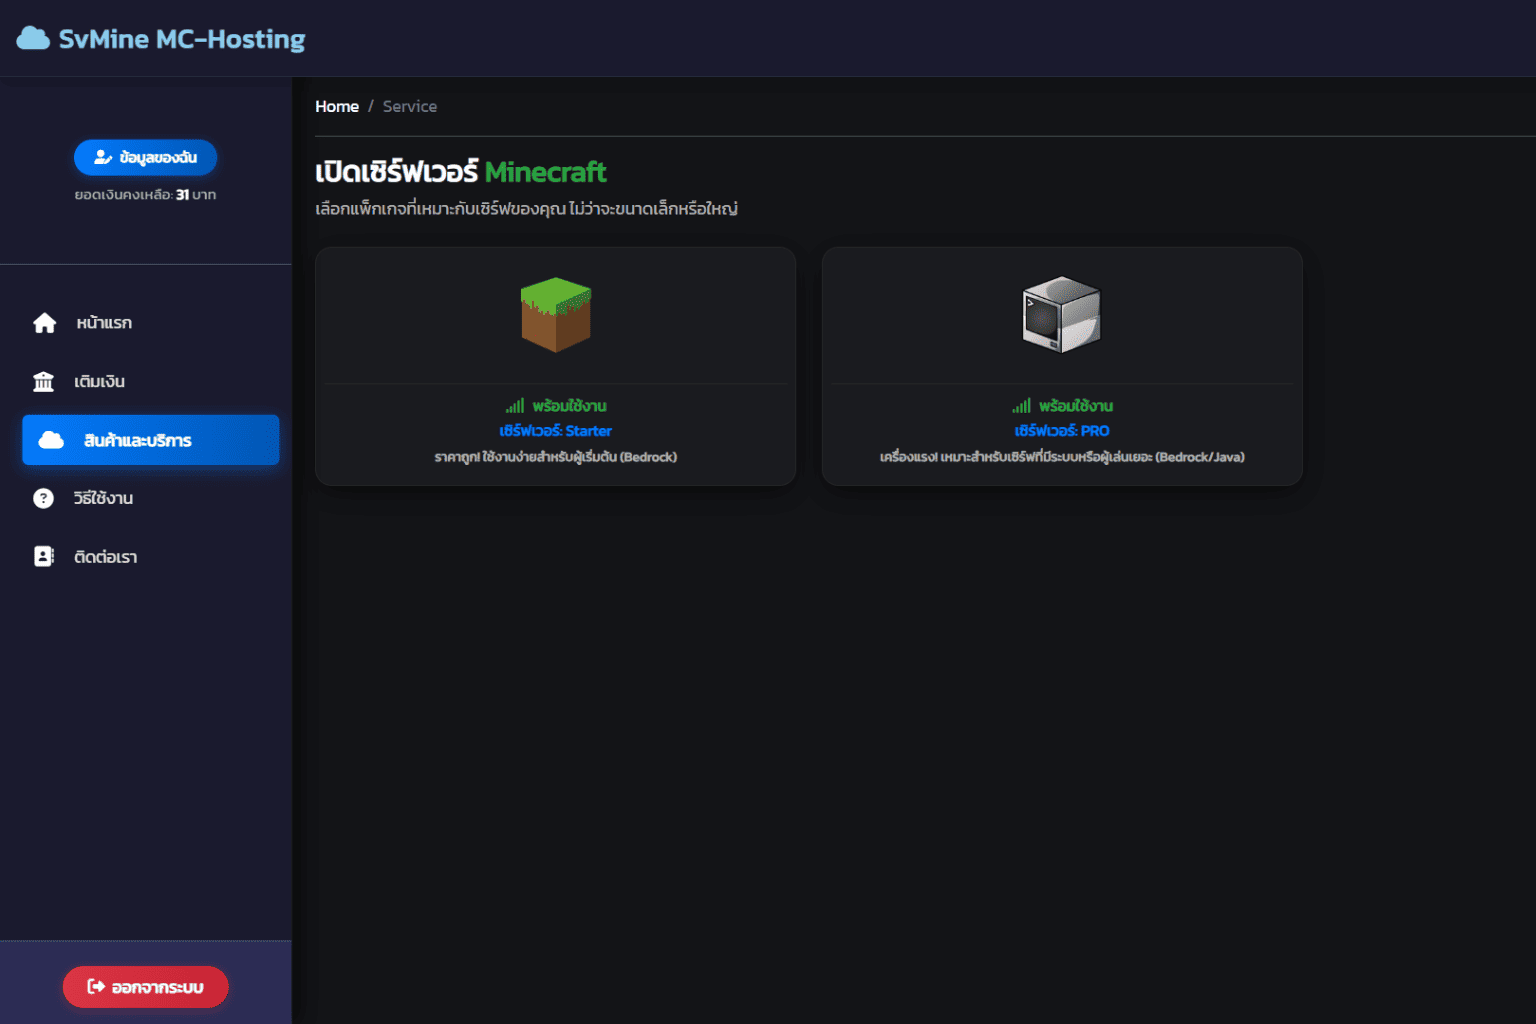Open the ติดต่อเรา menu item
1536x1024 pixels.
tap(105, 557)
